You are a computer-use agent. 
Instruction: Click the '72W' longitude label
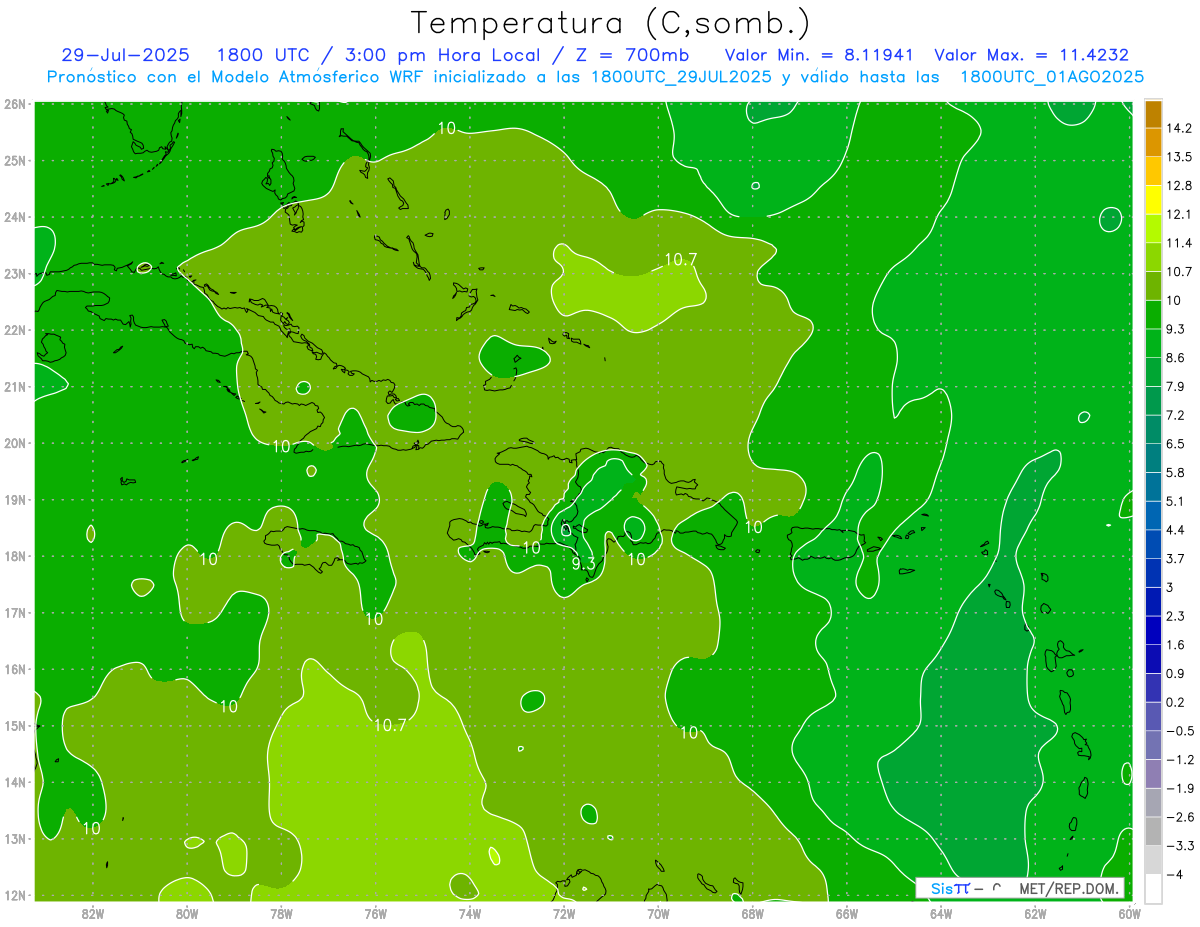click(x=564, y=912)
